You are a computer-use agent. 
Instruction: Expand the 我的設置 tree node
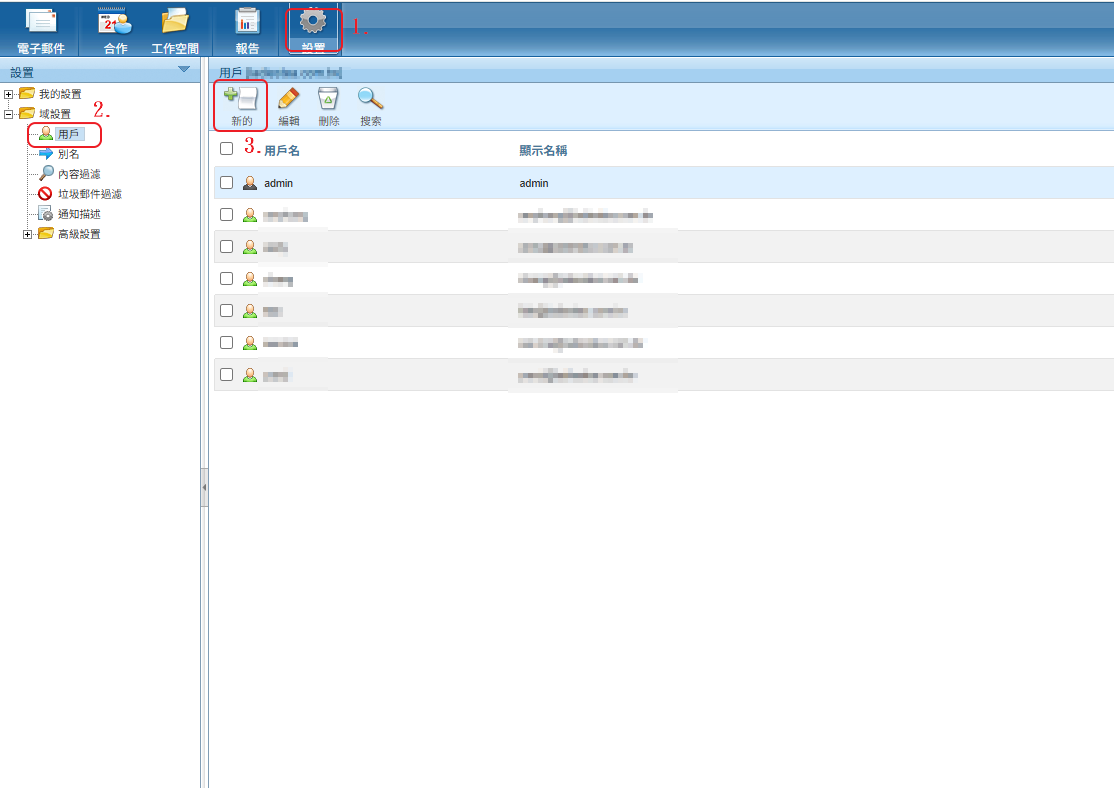pyautogui.click(x=9, y=94)
